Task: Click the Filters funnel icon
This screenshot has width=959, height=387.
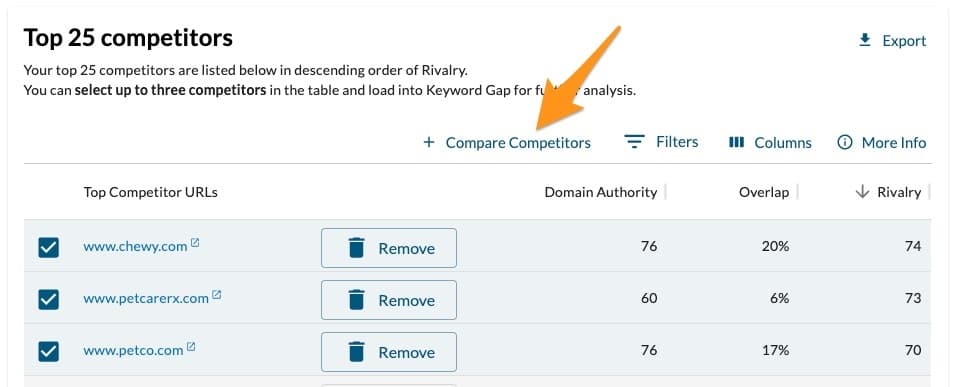Action: click(635, 142)
